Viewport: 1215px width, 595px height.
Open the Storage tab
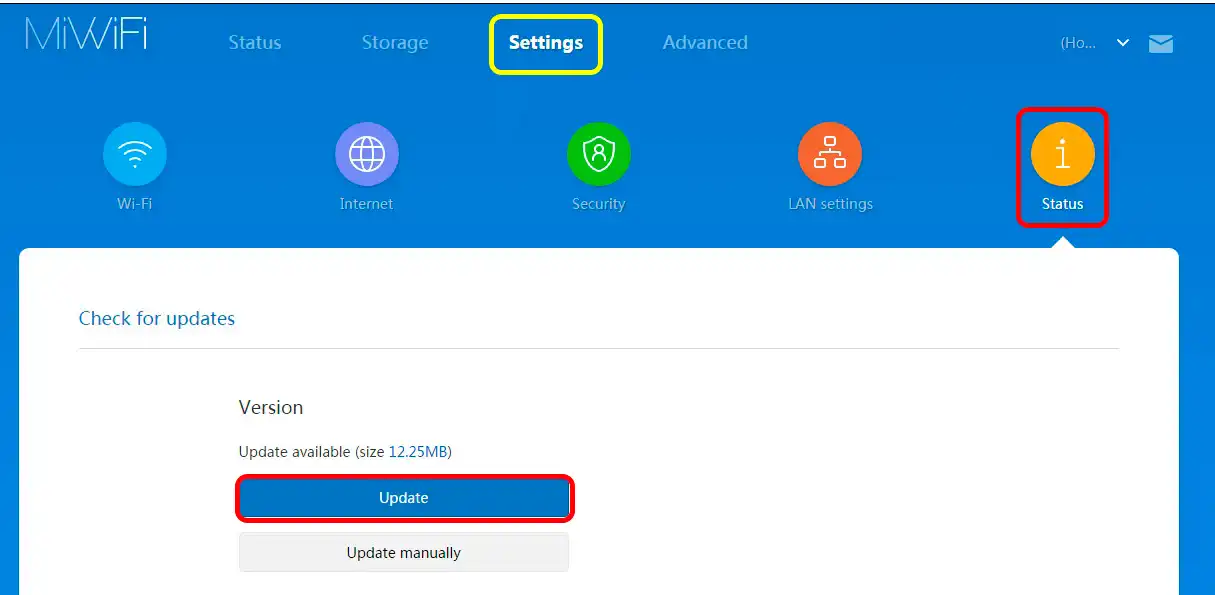coord(395,43)
